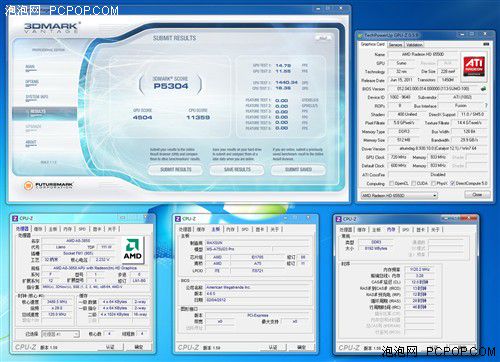The height and width of the screenshot is (362, 500).
Task: Open SPD tab in CPU-Z processor window
Action: click(x=82, y=229)
